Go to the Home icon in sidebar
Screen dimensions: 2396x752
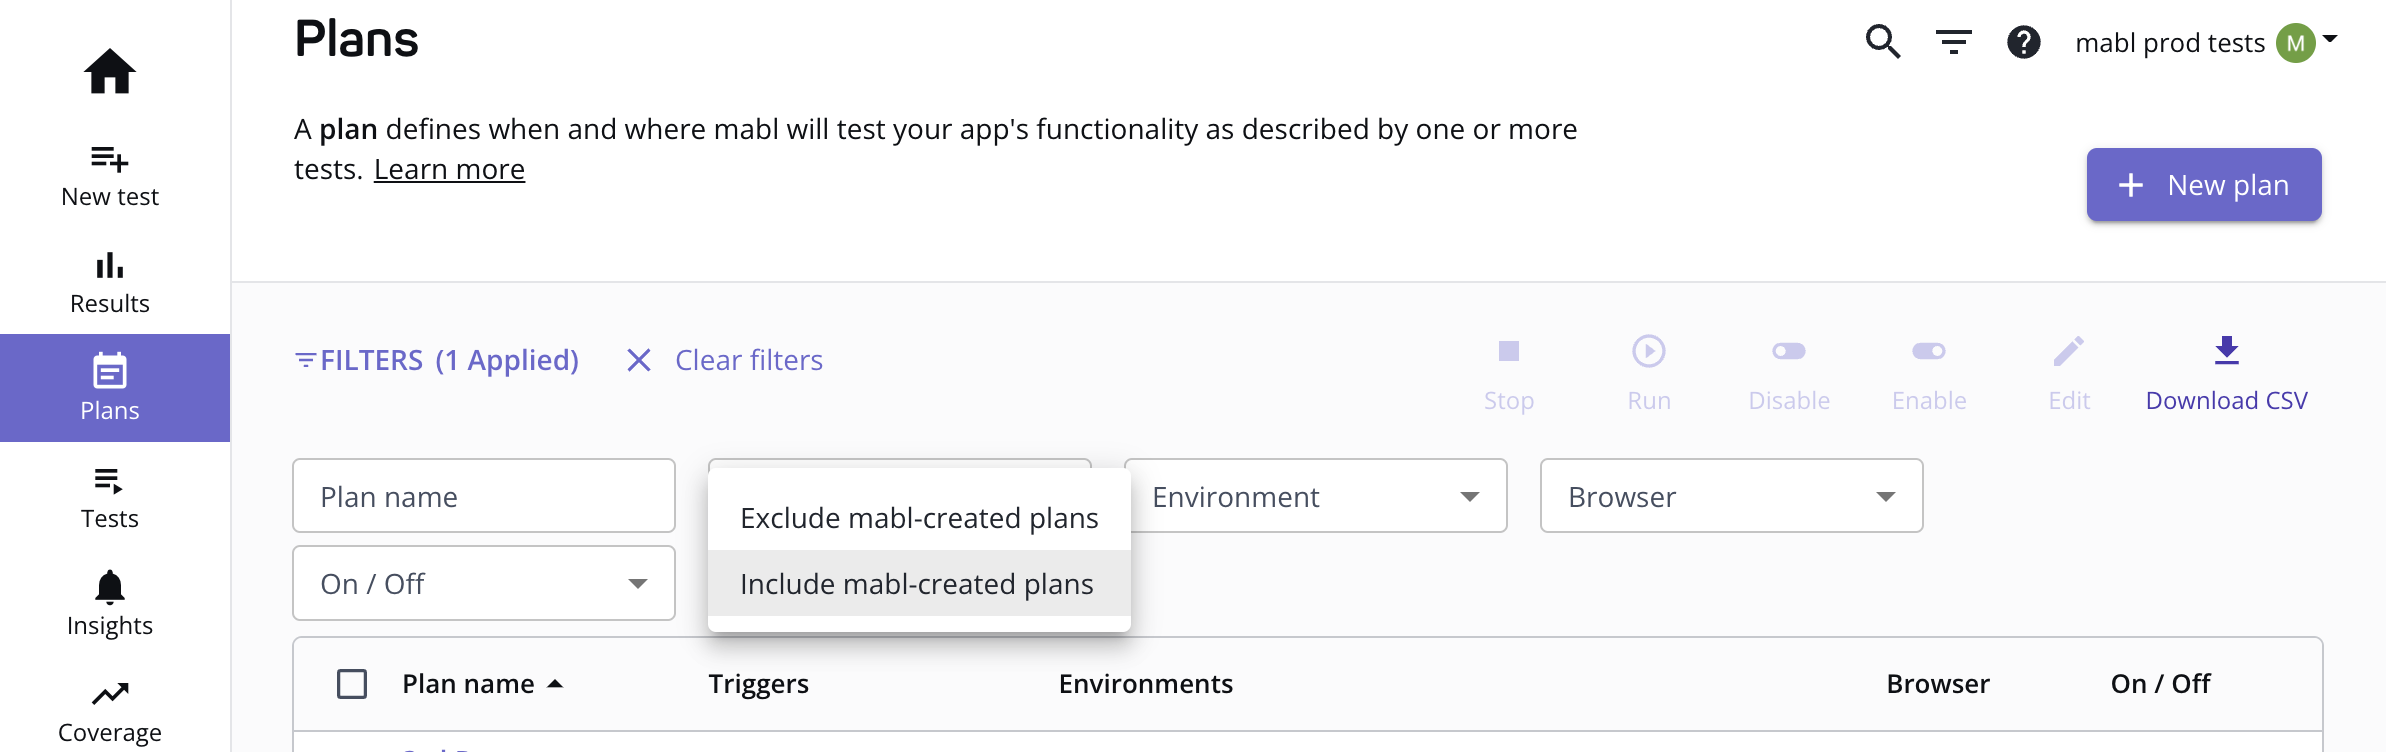[x=110, y=72]
